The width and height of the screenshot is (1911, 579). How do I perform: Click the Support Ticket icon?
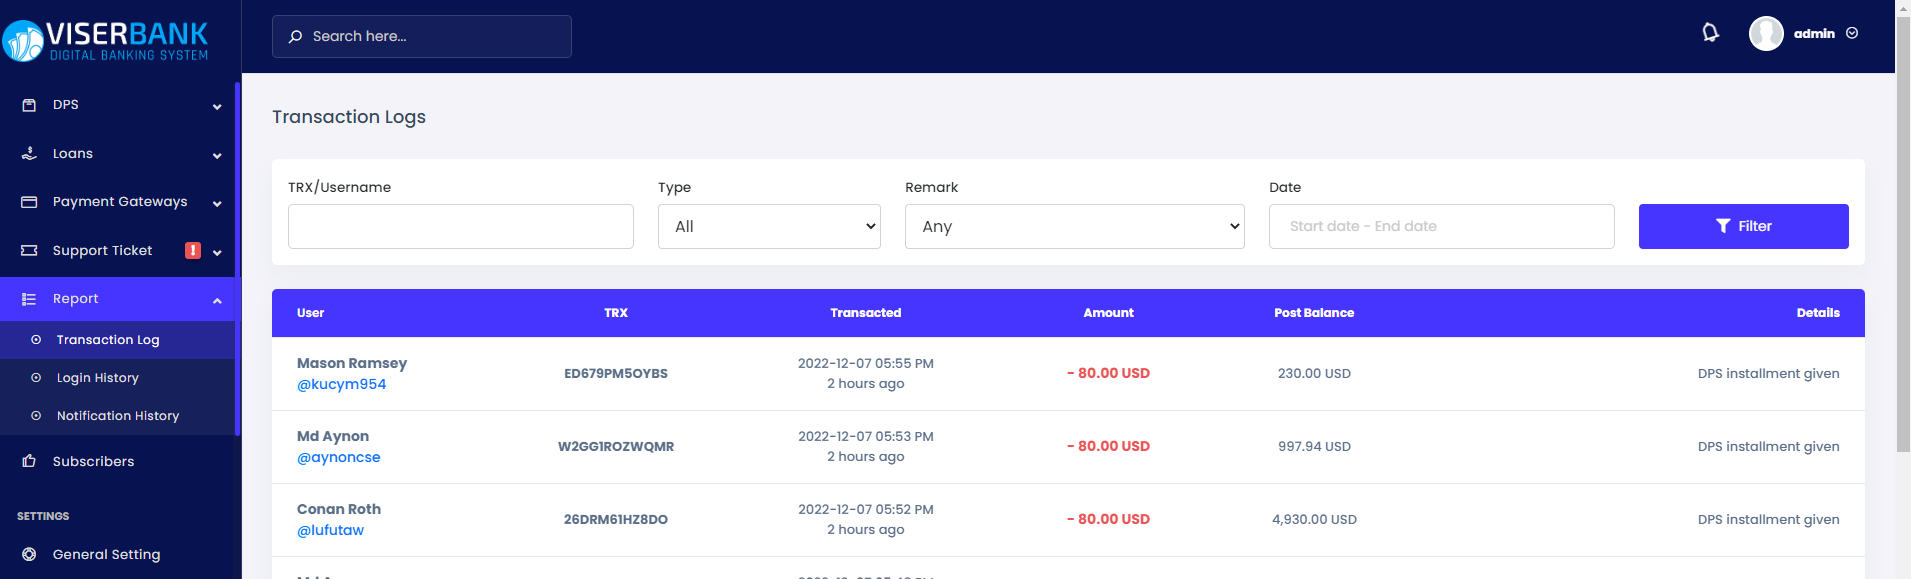[x=29, y=251]
